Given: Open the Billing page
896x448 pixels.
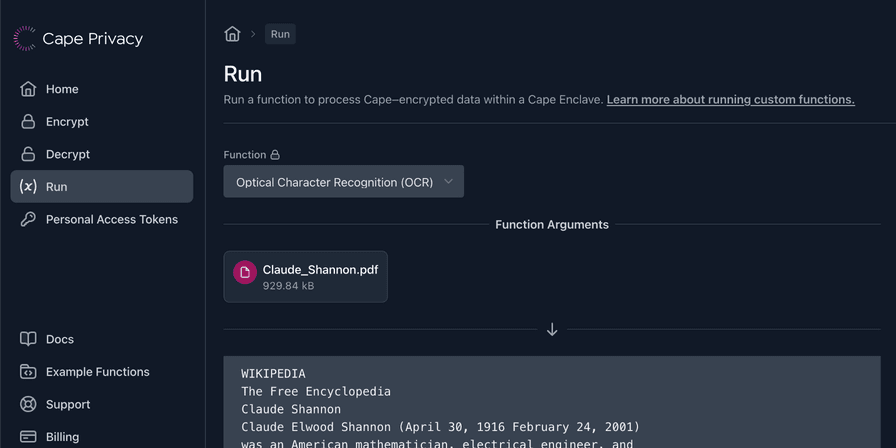Looking at the screenshot, I should [102, 437].
